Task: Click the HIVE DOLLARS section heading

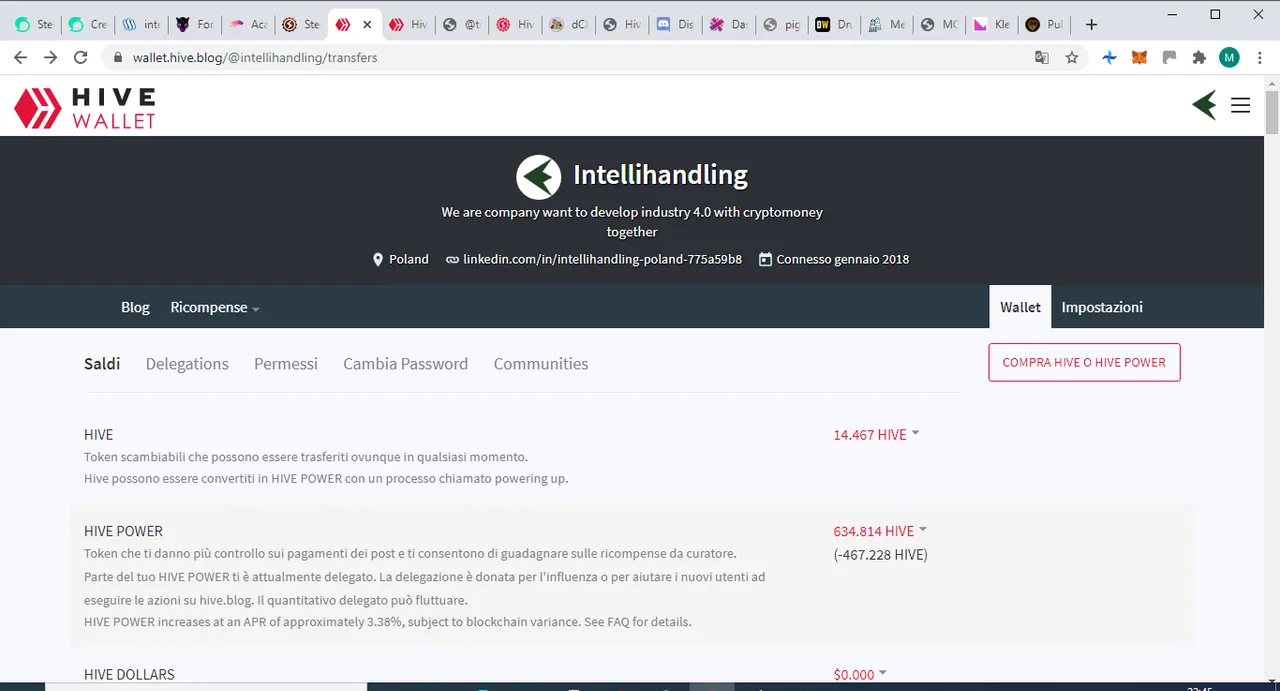Action: pyautogui.click(x=129, y=675)
